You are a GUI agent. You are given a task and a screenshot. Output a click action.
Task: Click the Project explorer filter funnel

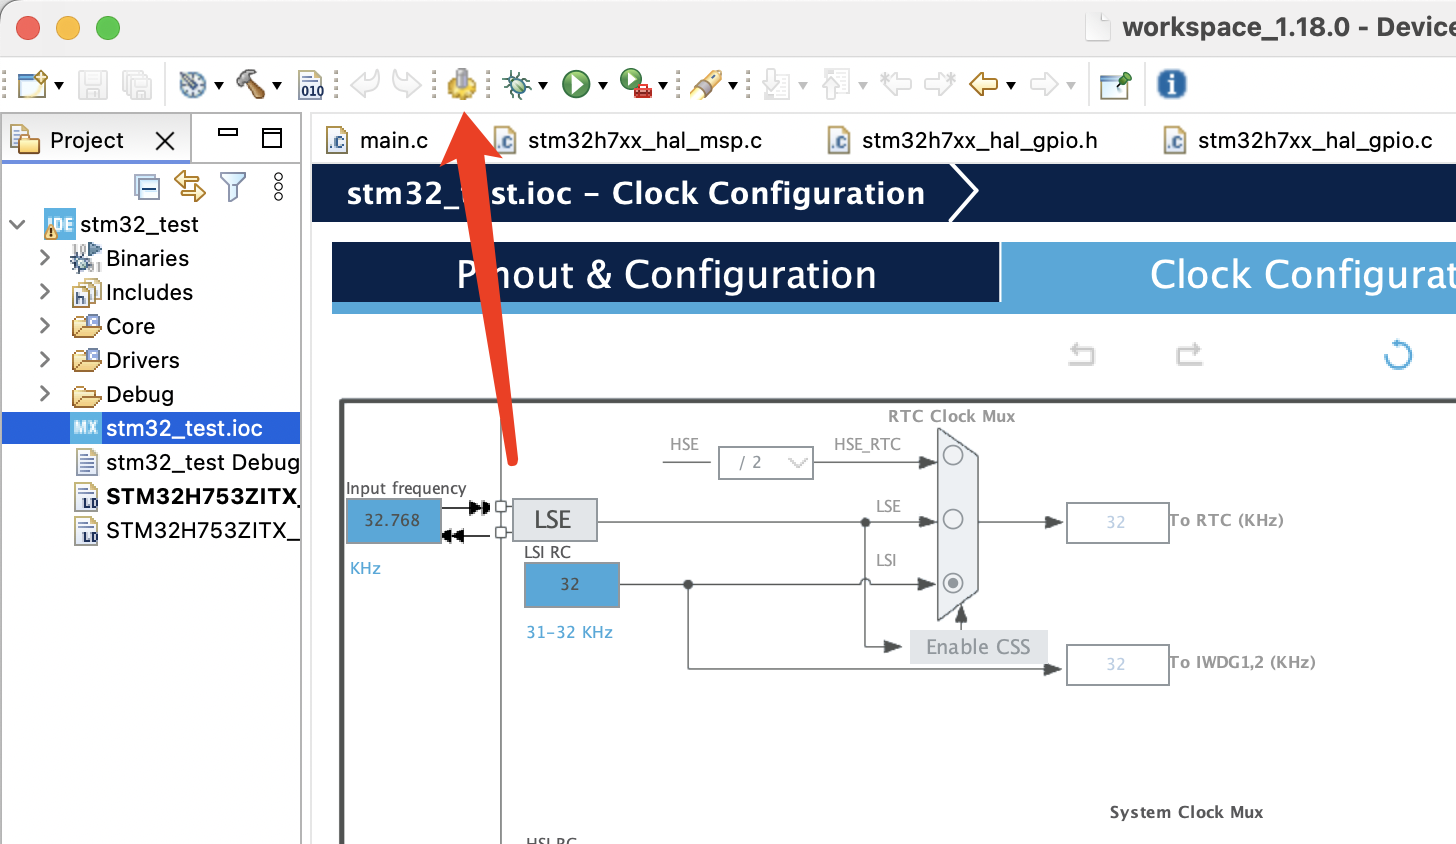pos(233,187)
